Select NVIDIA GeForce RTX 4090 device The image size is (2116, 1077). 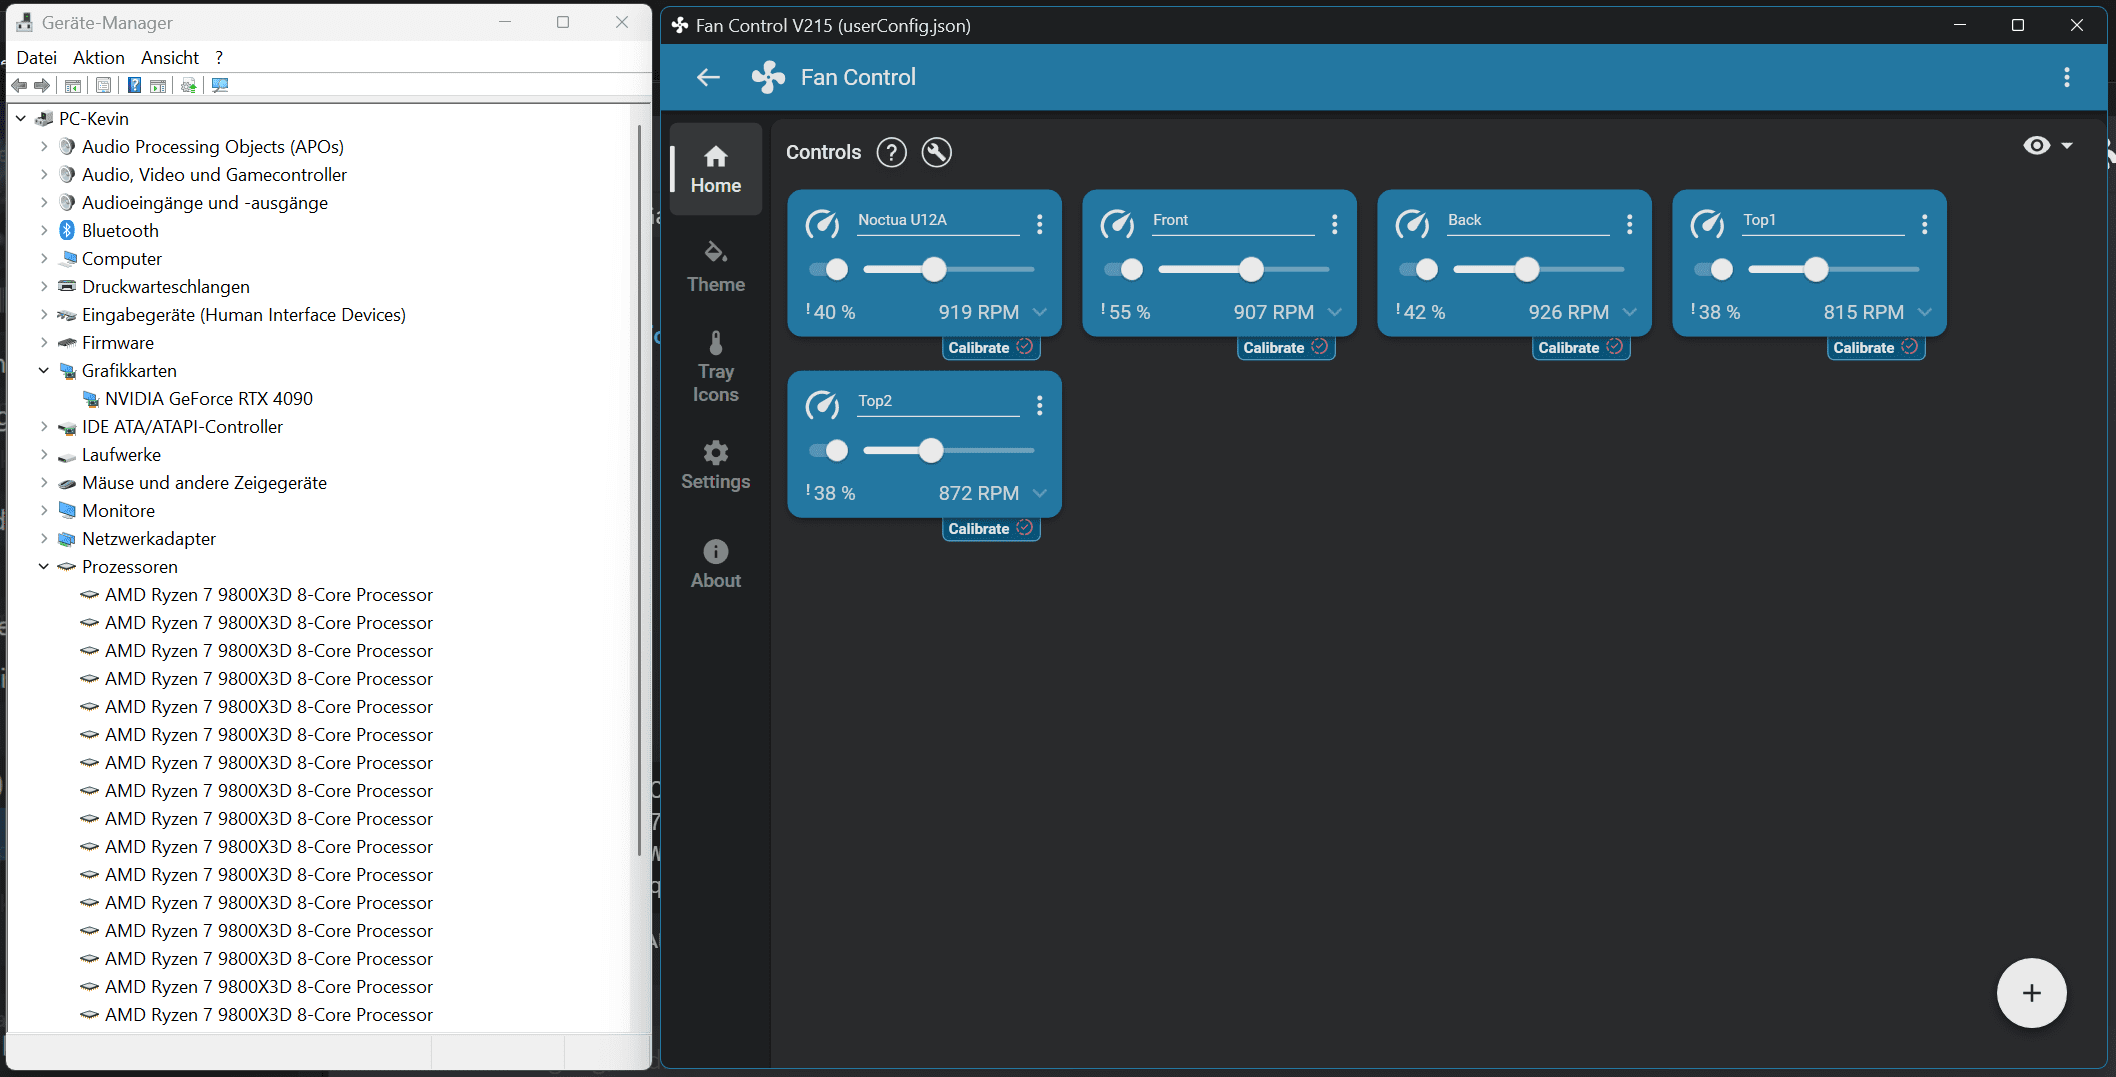(208, 398)
